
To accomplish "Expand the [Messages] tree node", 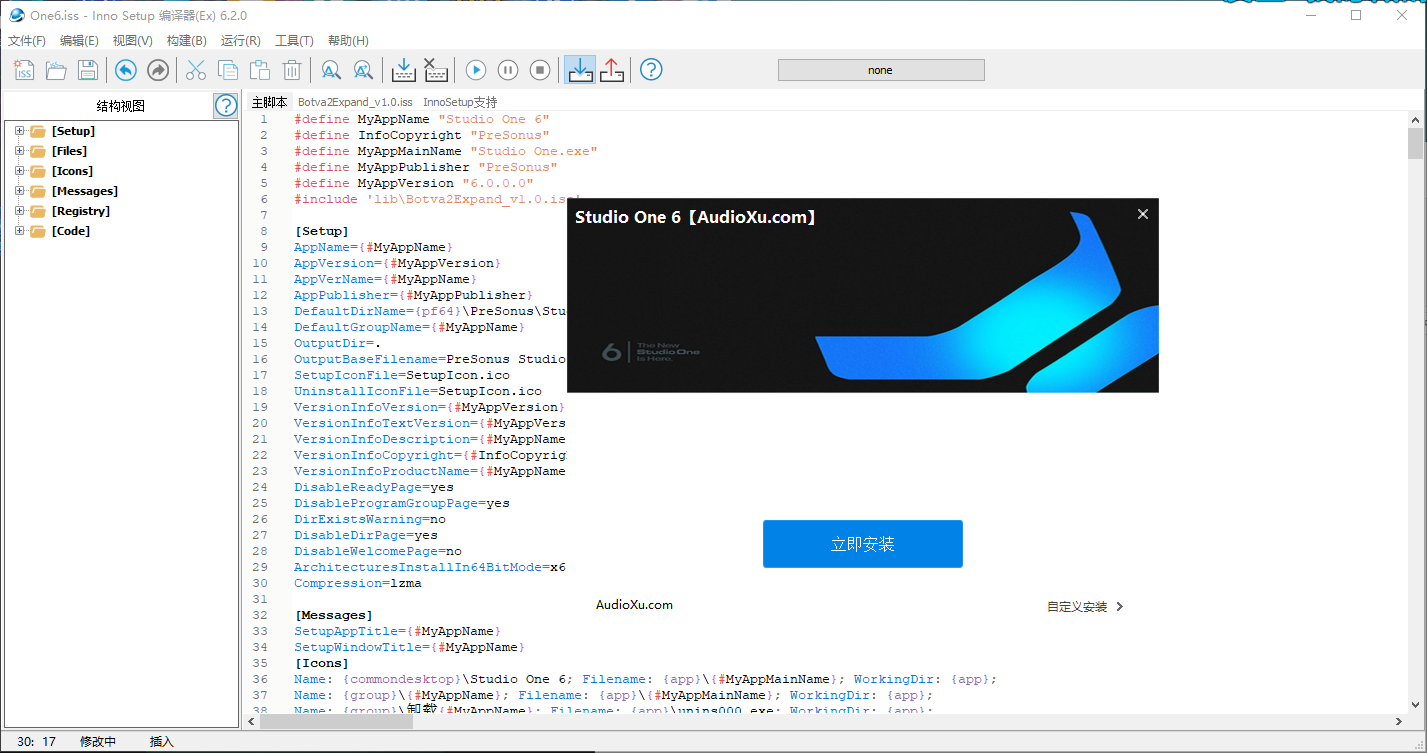I will tap(19, 191).
